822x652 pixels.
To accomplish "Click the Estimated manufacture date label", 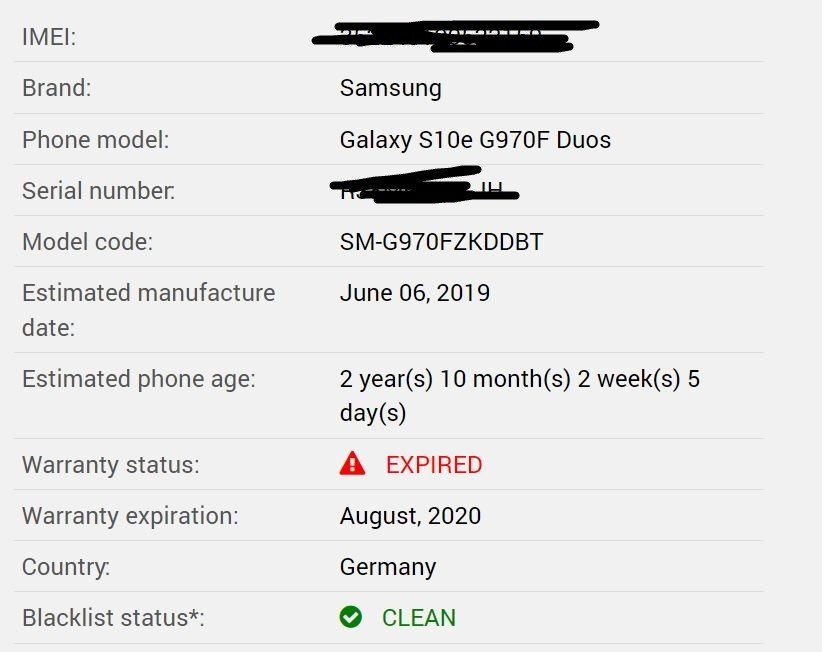I will coord(149,310).
